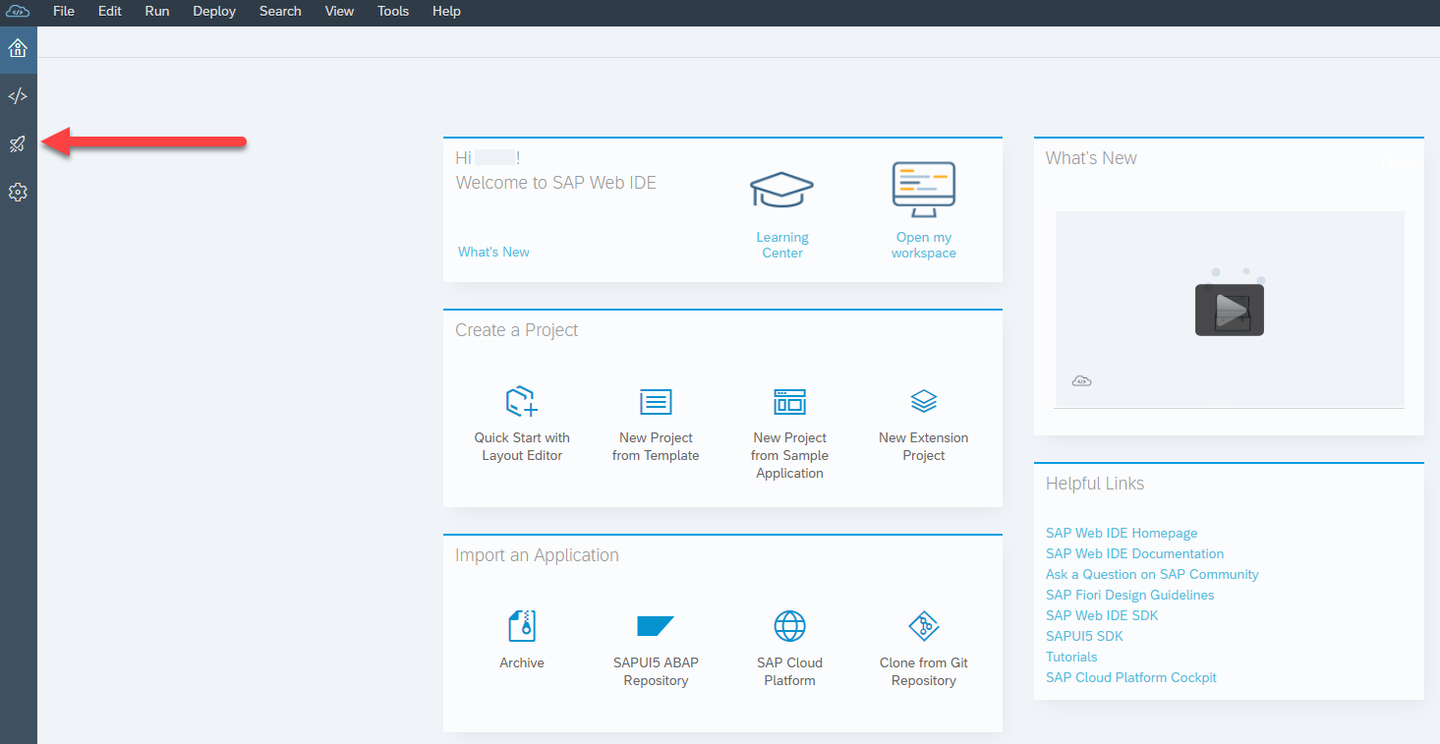Open the Run menu
The width and height of the screenshot is (1440, 744).
tap(157, 11)
